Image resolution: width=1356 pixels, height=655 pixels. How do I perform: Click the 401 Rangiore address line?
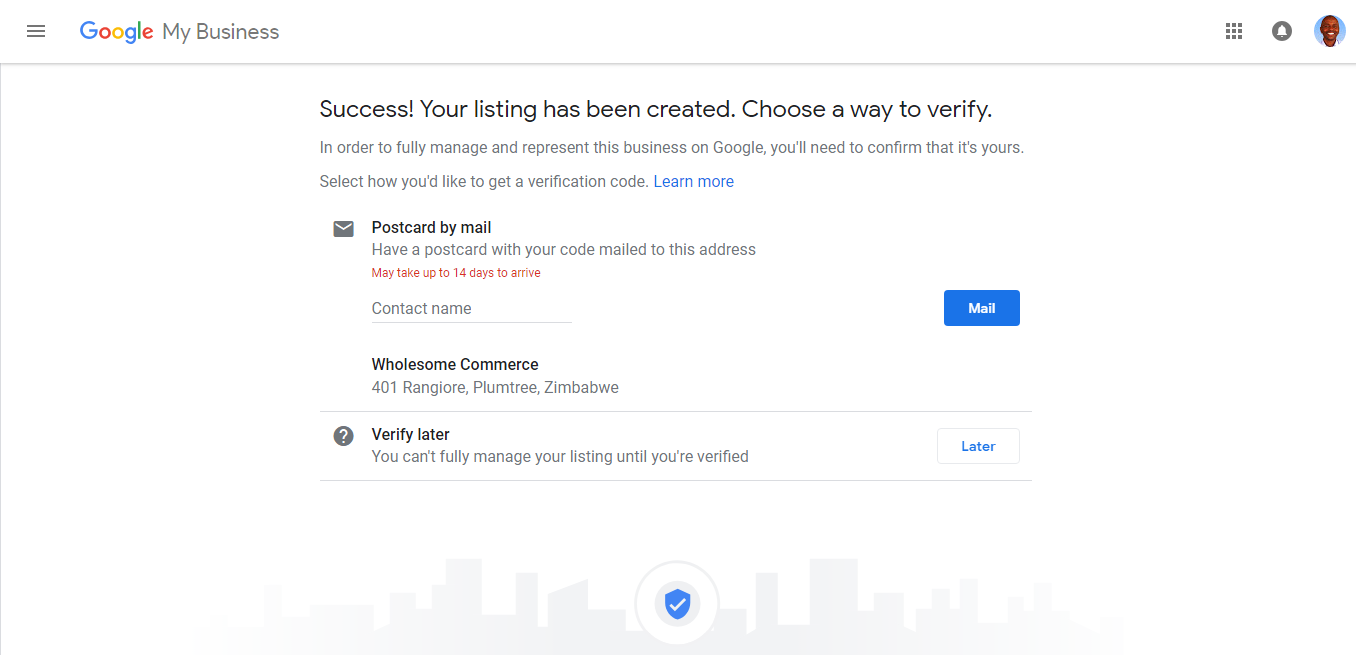495,387
